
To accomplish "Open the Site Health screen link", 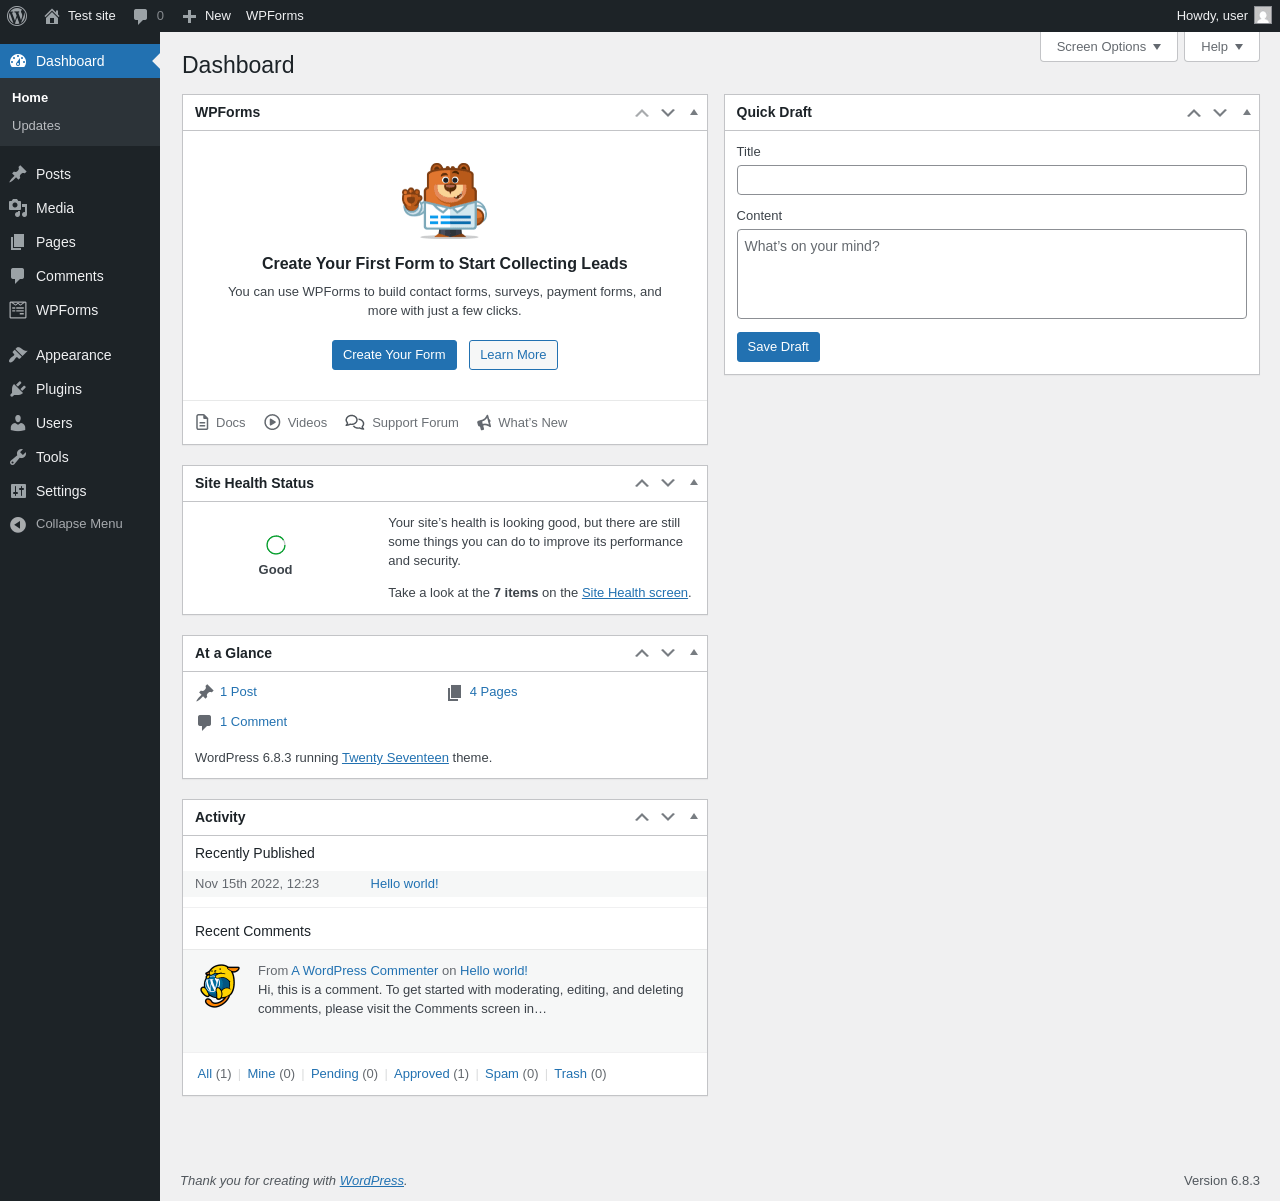I will (635, 593).
